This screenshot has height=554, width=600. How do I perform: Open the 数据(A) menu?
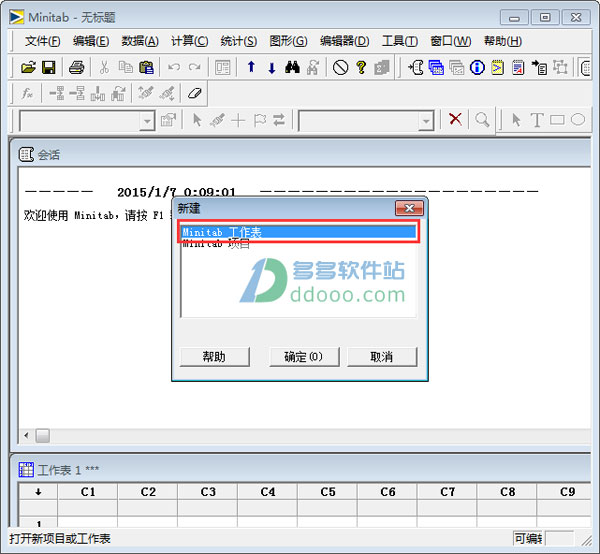click(x=140, y=41)
